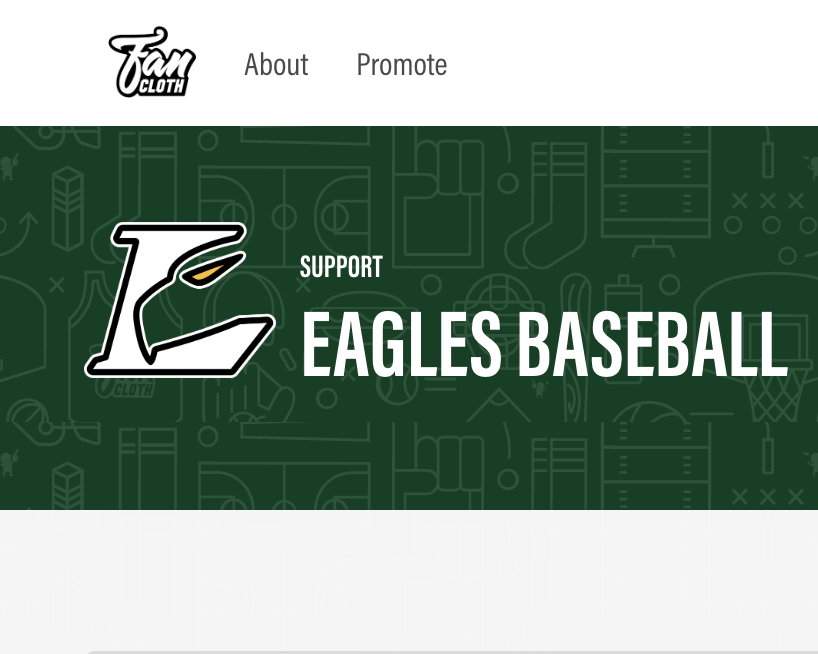Image resolution: width=818 pixels, height=654 pixels.
Task: Open the Promote page
Action: 402,65
